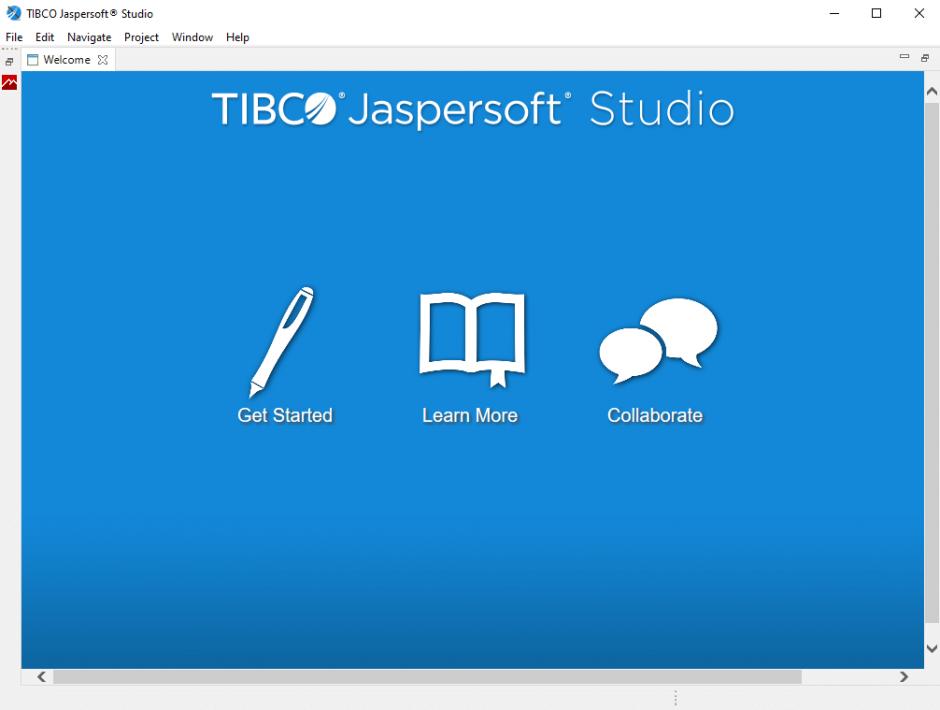This screenshot has height=710, width=940.
Task: Click the TIBCO Jaspersoft Studio logo banner
Action: (473, 109)
